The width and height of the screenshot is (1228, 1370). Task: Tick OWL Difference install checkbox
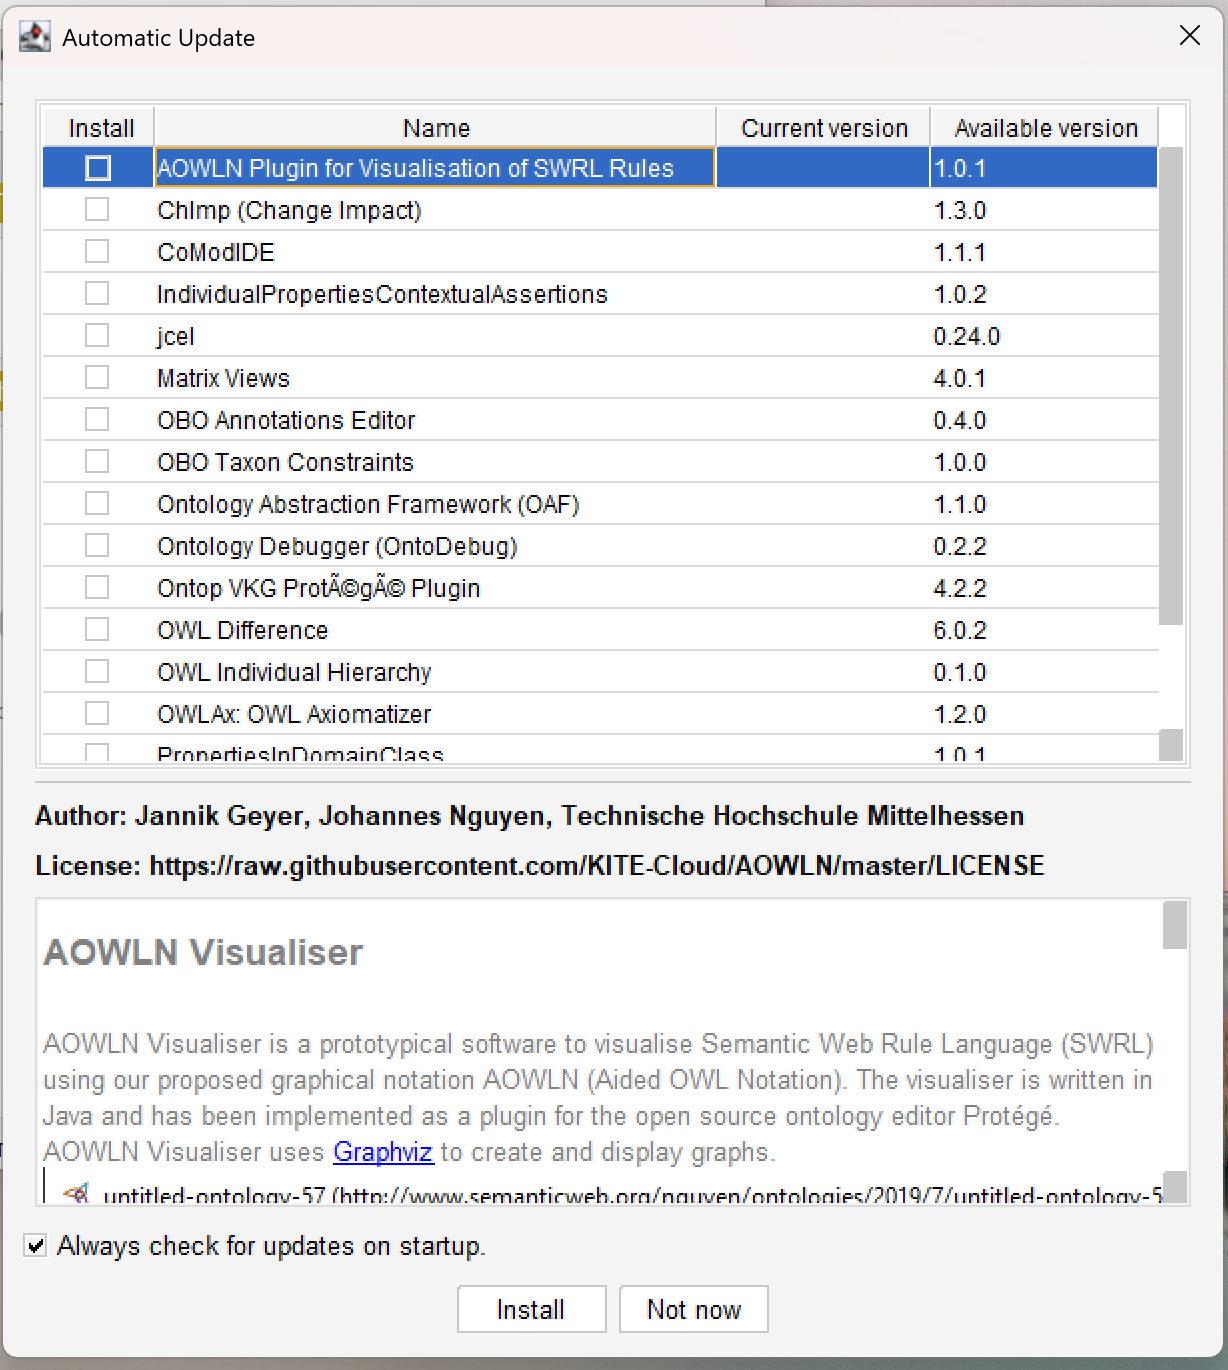(x=97, y=630)
